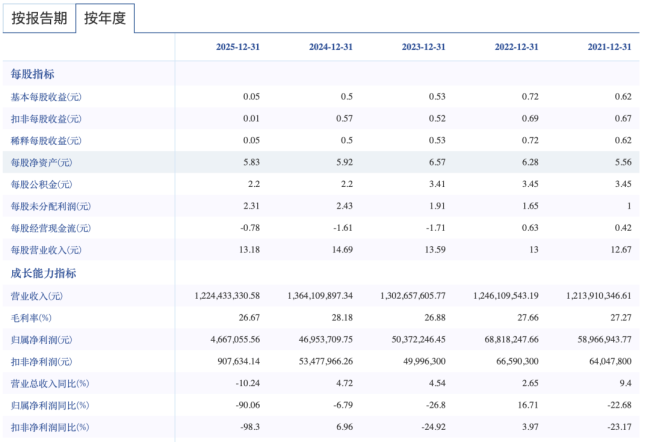Click the 2.31 undistributed profit cell
Viewport: 650px width, 442px height.
click(252, 206)
